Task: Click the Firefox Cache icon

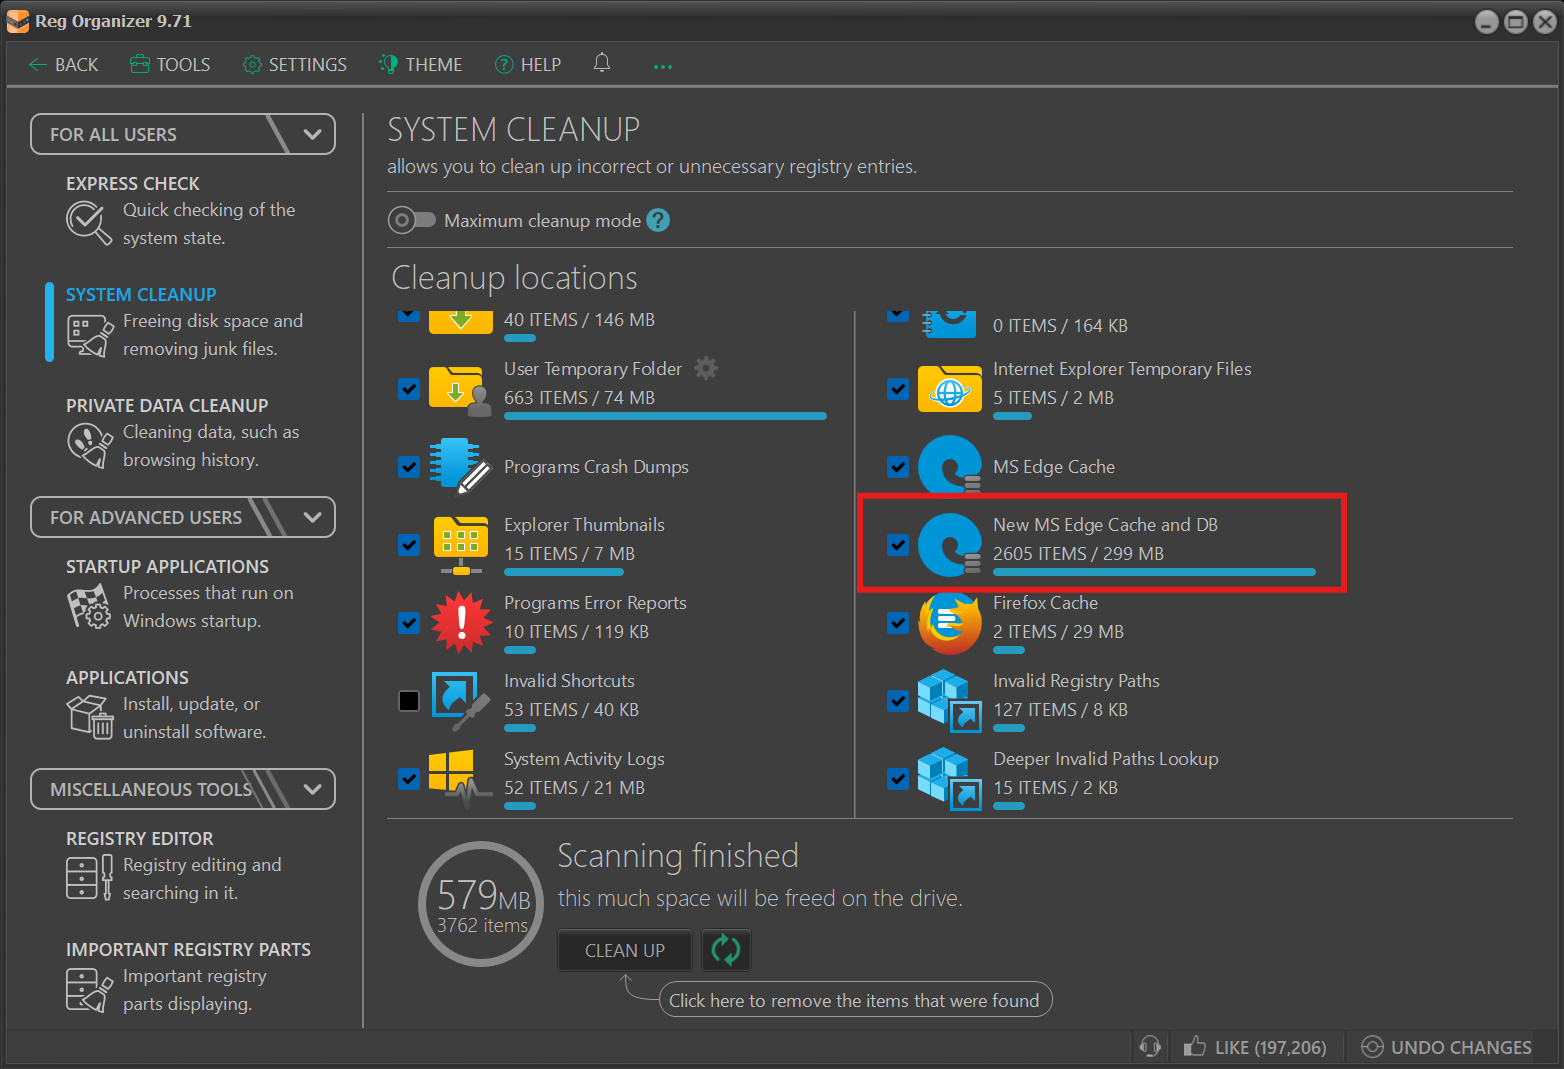Action: coord(949,623)
